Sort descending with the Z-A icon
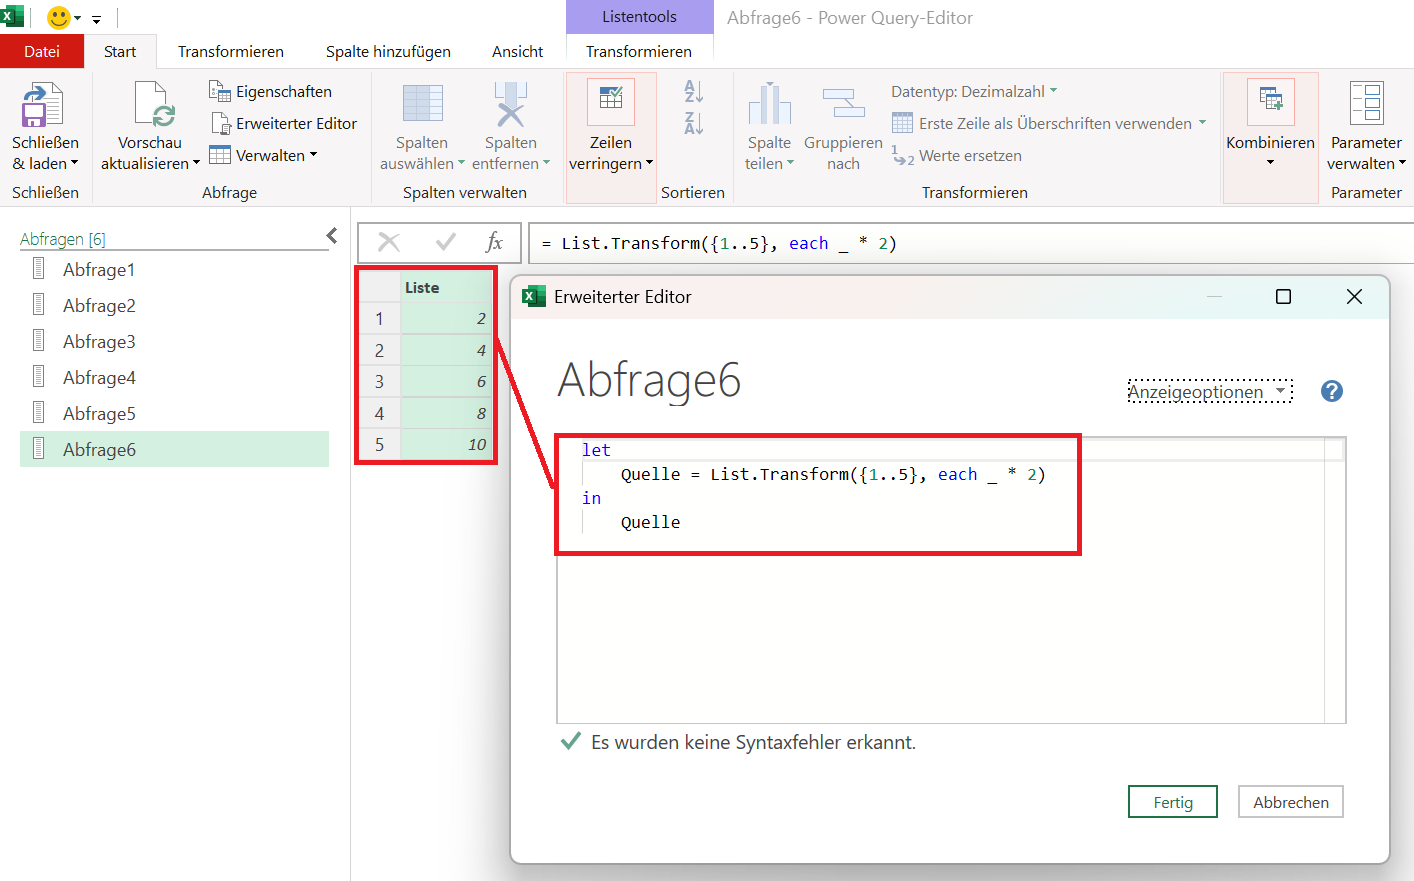Image resolution: width=1414 pixels, height=881 pixels. pos(694,123)
